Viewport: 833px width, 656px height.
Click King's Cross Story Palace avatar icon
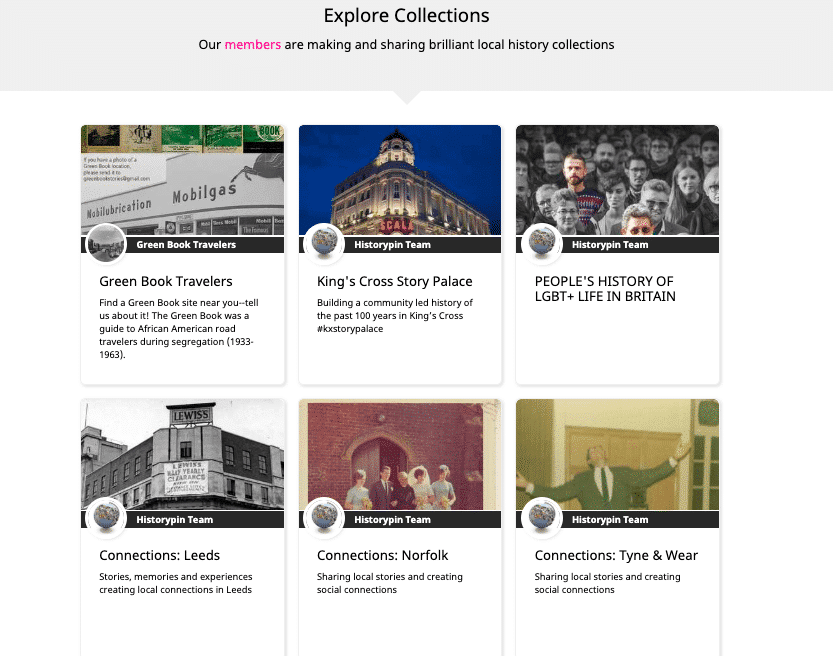coord(324,244)
